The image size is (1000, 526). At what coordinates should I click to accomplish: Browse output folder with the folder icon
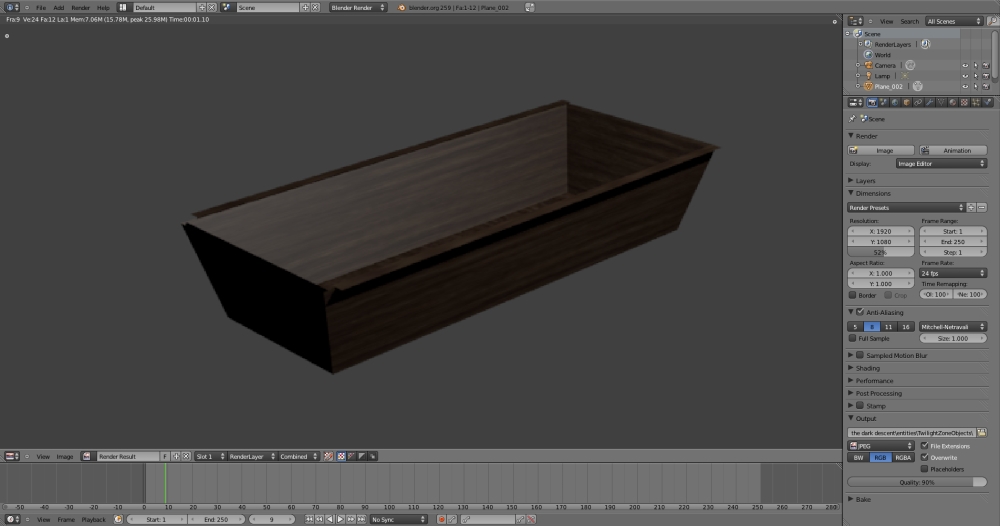click(981, 432)
